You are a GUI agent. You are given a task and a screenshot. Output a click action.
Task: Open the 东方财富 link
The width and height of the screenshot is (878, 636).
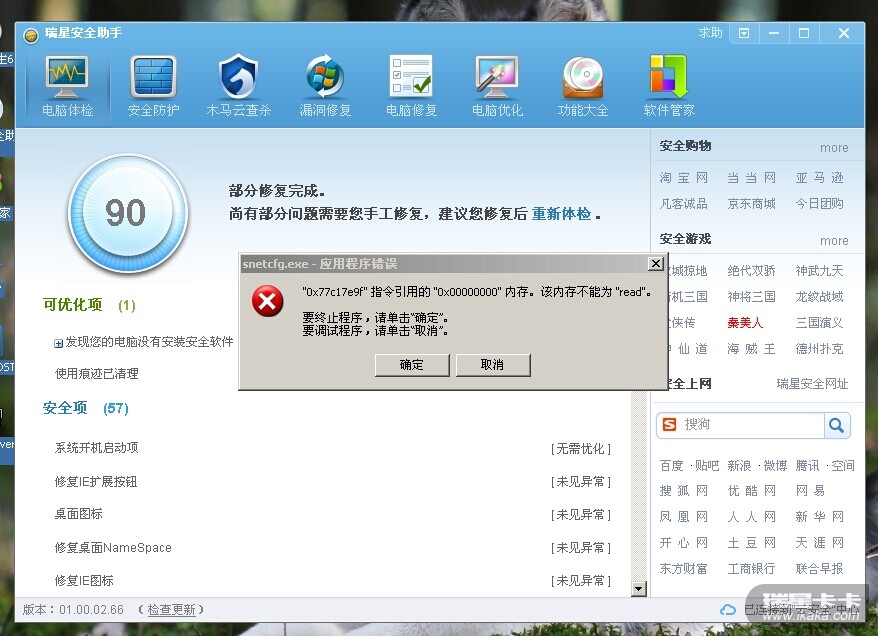point(683,569)
